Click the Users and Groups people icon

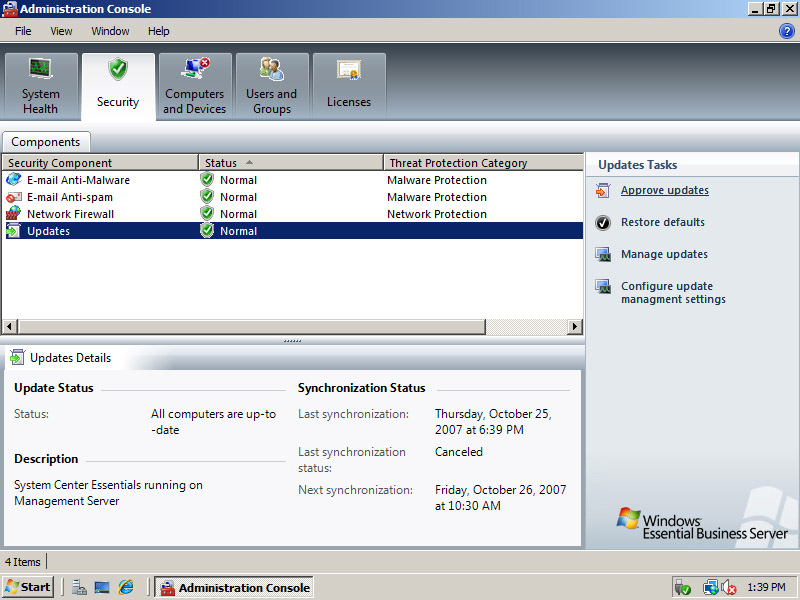(271, 68)
